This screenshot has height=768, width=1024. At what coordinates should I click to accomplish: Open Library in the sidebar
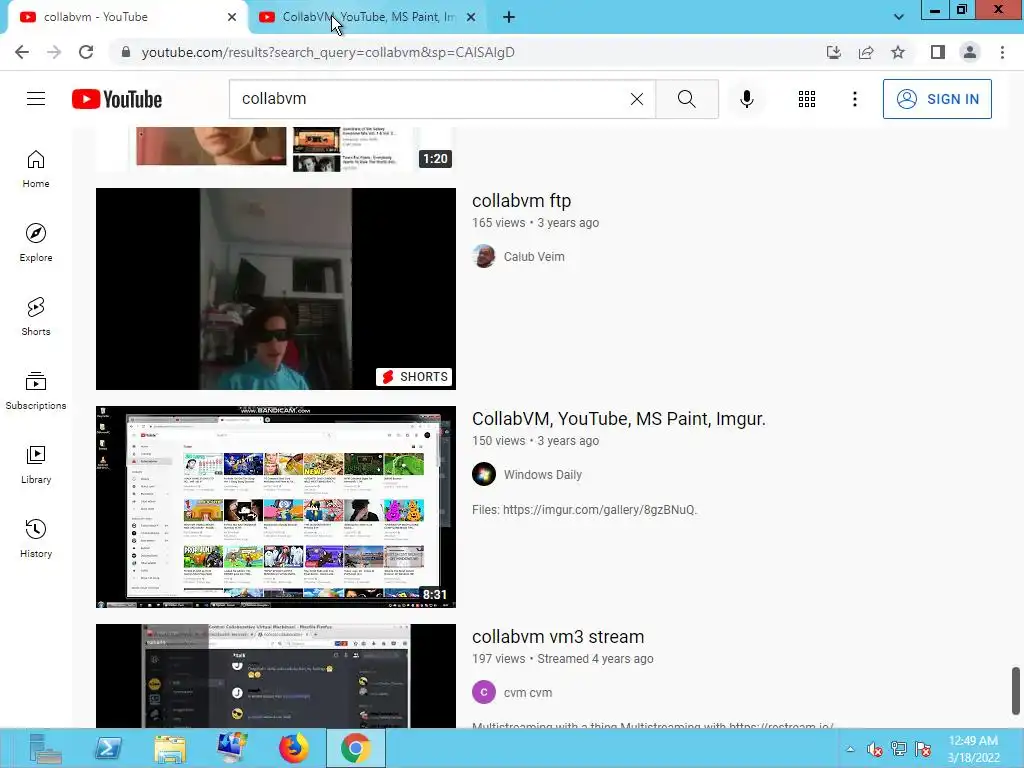(x=36, y=464)
